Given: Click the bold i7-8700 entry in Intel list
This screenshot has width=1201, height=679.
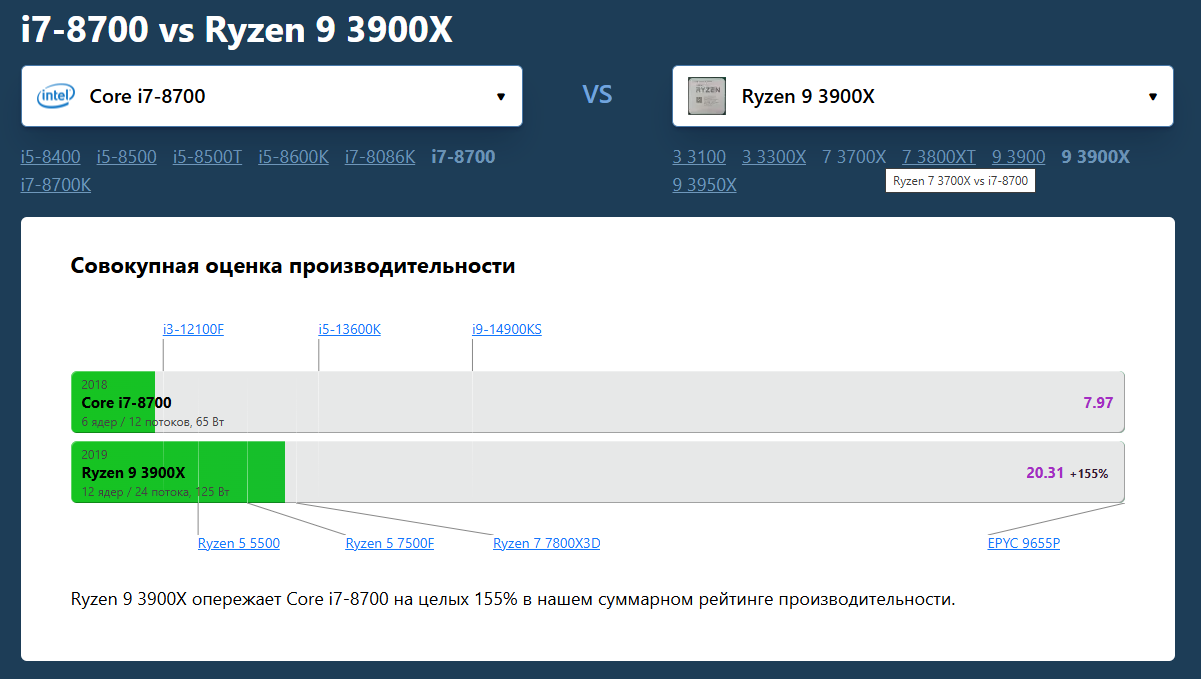Looking at the screenshot, I should click(x=463, y=157).
